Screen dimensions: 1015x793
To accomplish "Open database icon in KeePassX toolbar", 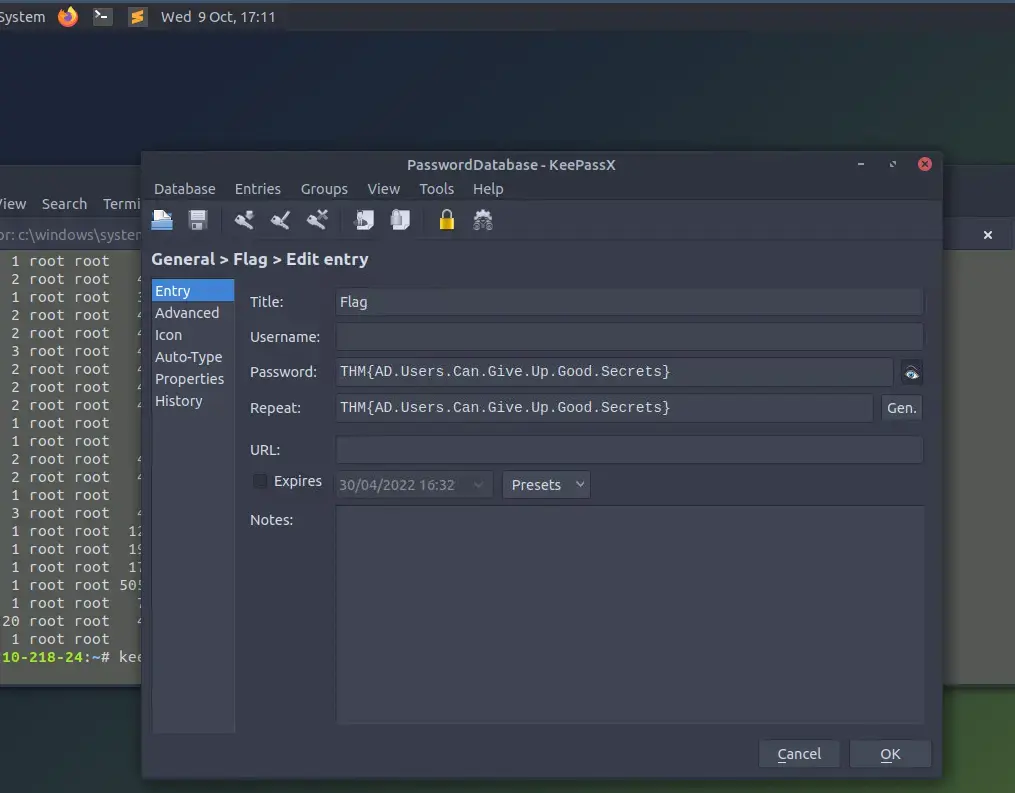I will [162, 220].
